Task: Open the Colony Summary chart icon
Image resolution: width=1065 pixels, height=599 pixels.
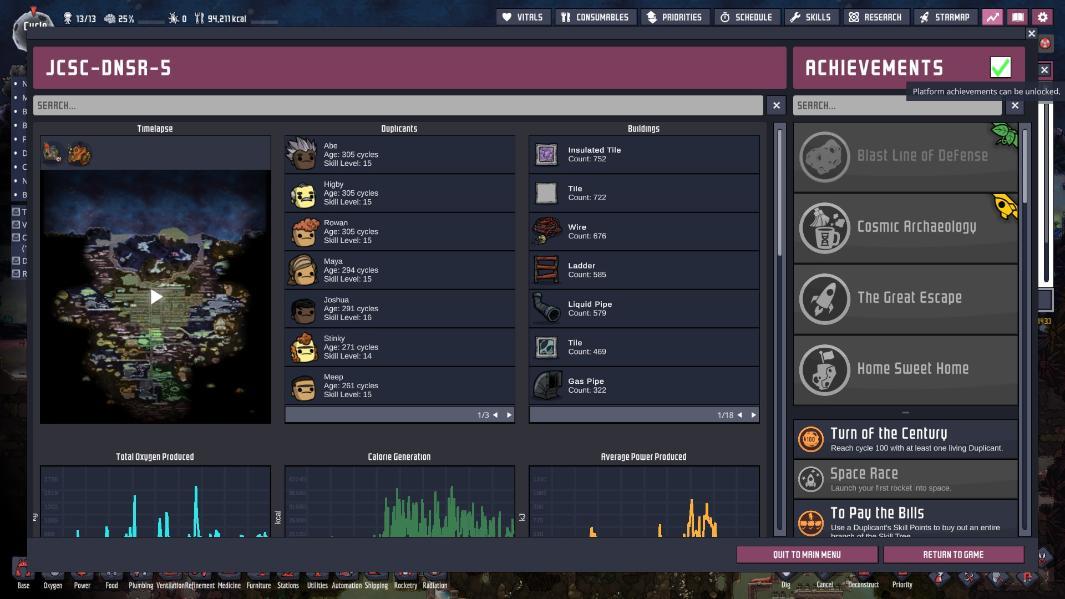Action: [992, 17]
